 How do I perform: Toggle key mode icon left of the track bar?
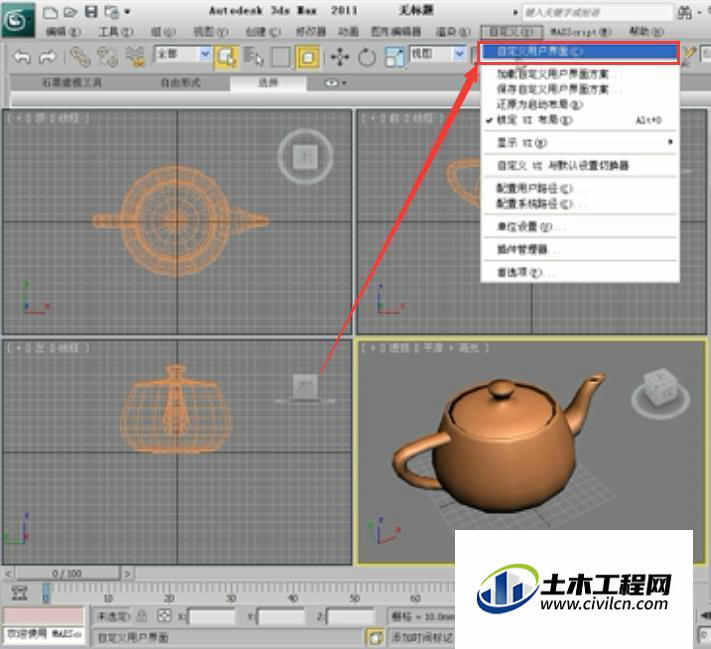(19, 593)
